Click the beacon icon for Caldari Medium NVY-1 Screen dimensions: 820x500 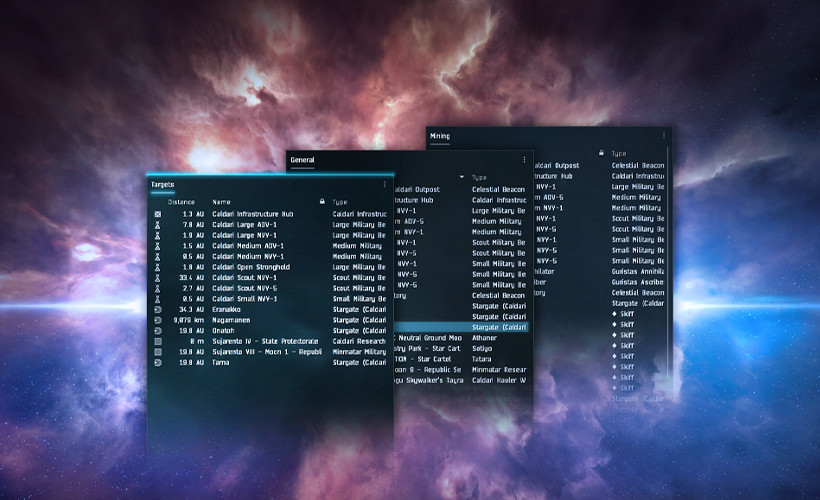158,256
